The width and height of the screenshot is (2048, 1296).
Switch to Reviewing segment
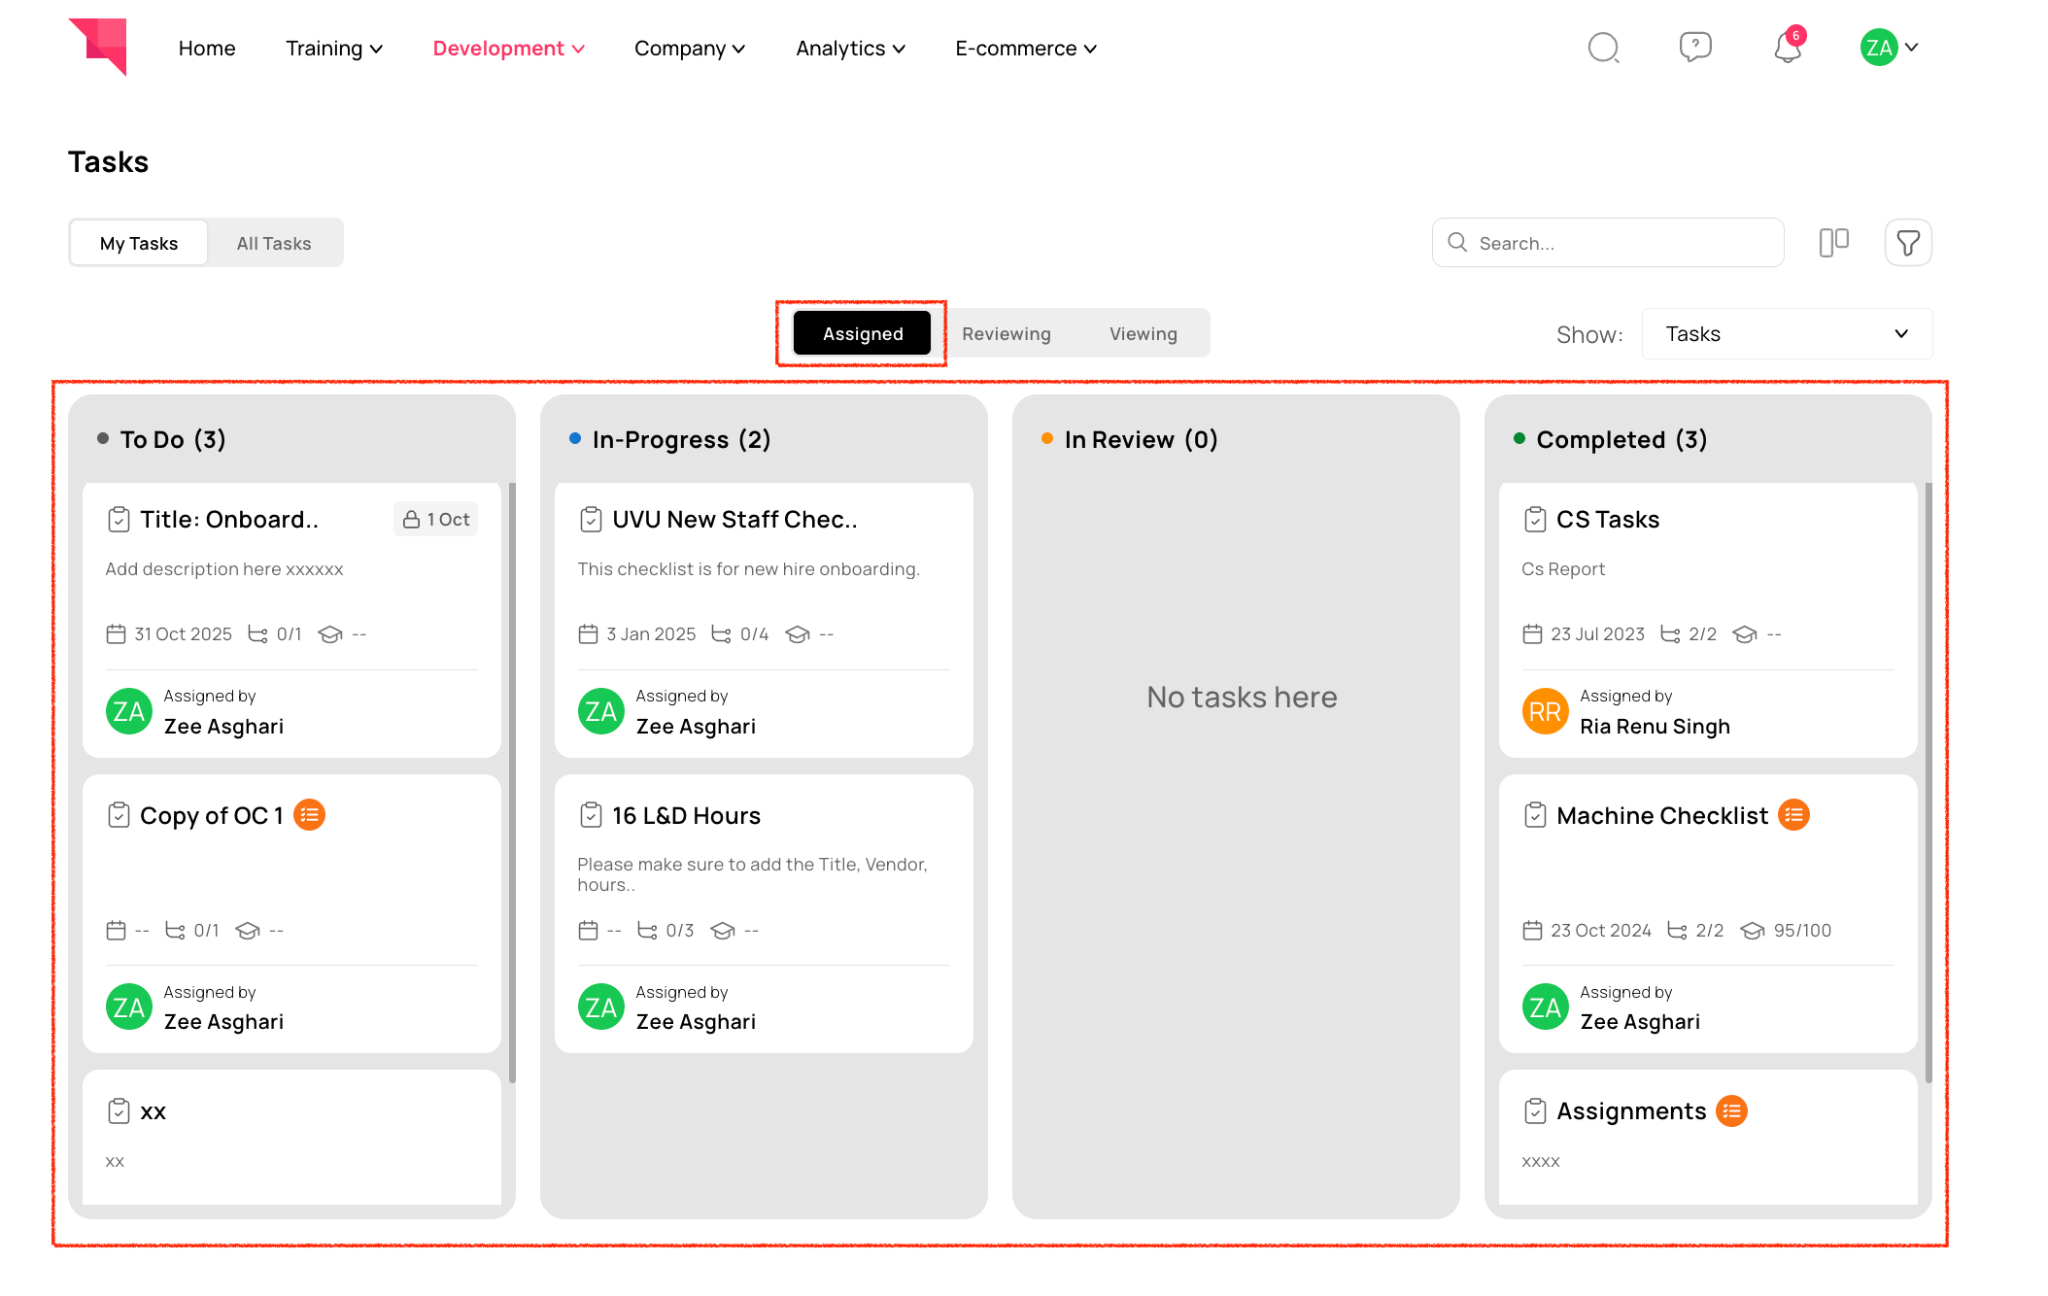click(x=1006, y=334)
